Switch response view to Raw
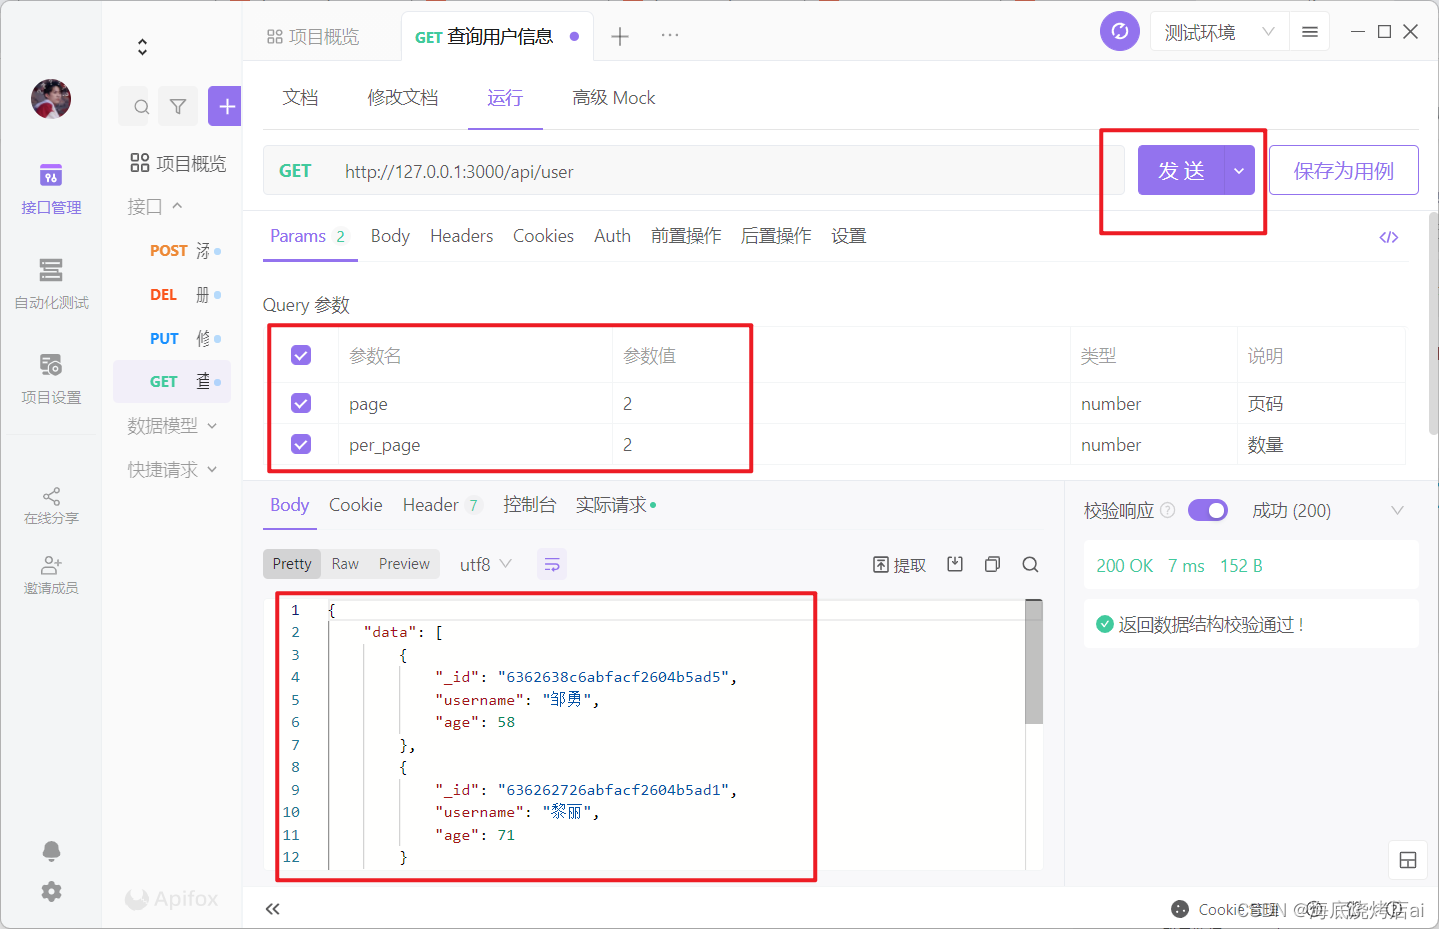The width and height of the screenshot is (1439, 929). click(345, 564)
